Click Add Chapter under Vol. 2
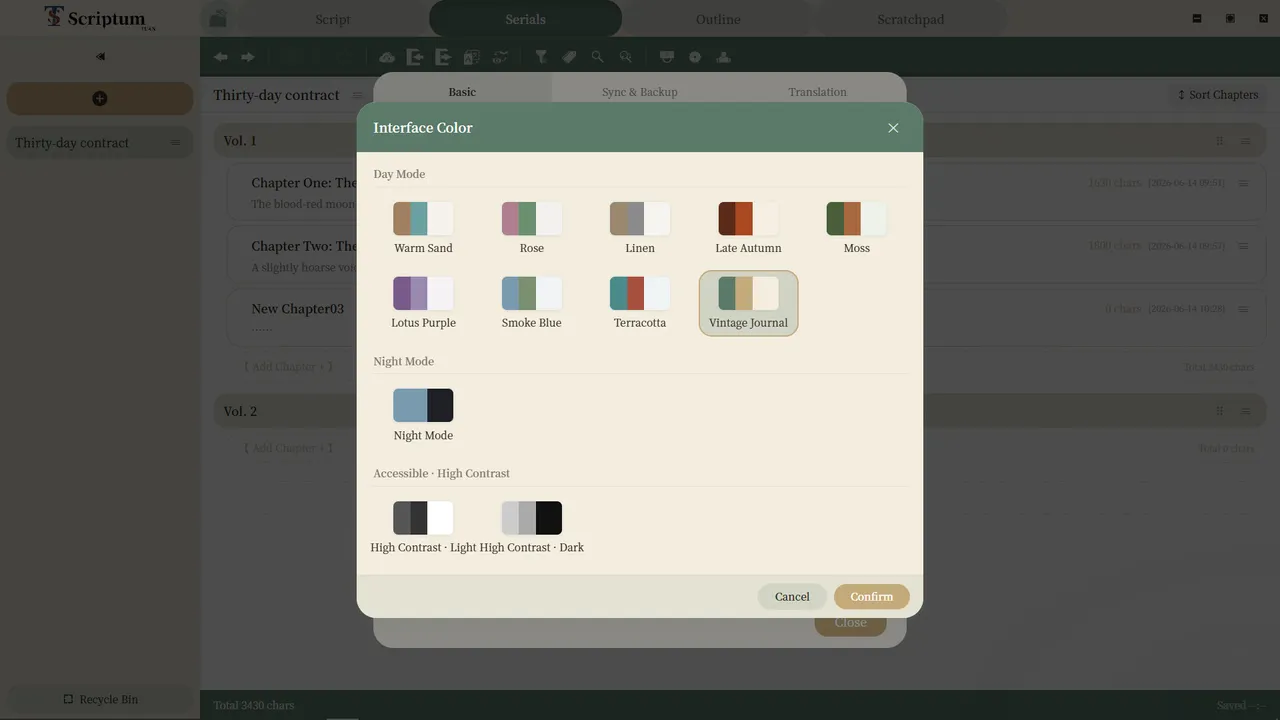The width and height of the screenshot is (1280, 720). click(288, 448)
